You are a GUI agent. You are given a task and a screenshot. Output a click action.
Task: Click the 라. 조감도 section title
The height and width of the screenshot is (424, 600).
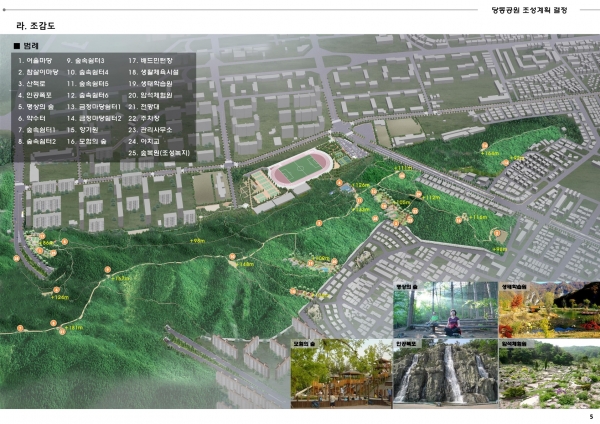point(36,26)
